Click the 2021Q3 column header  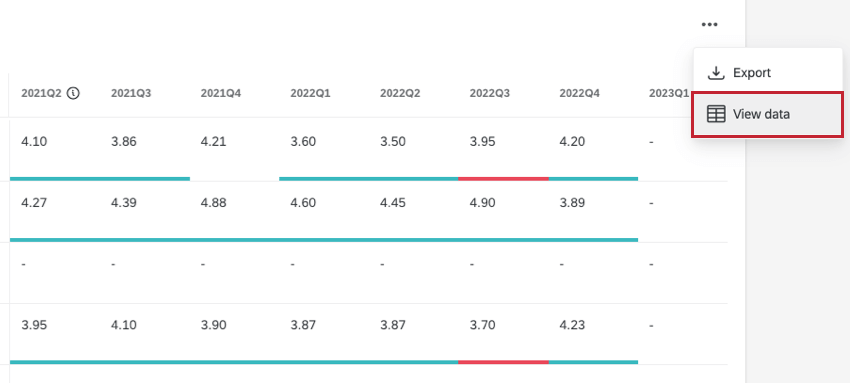point(131,93)
